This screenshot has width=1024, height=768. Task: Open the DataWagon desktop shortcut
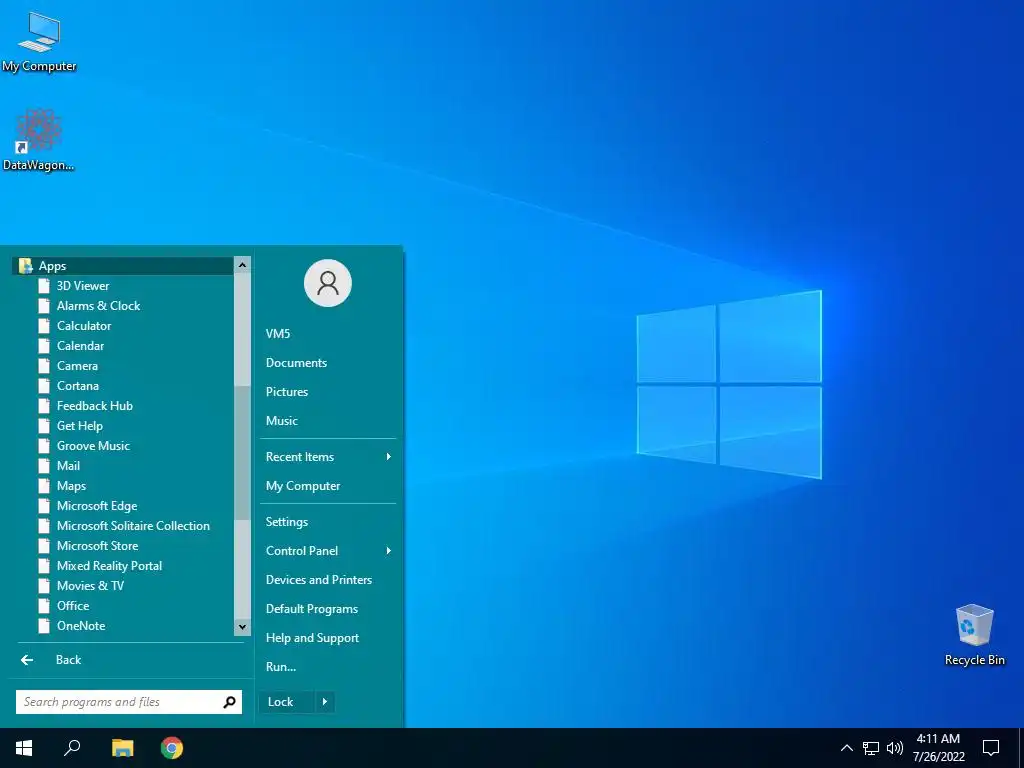pos(39,140)
